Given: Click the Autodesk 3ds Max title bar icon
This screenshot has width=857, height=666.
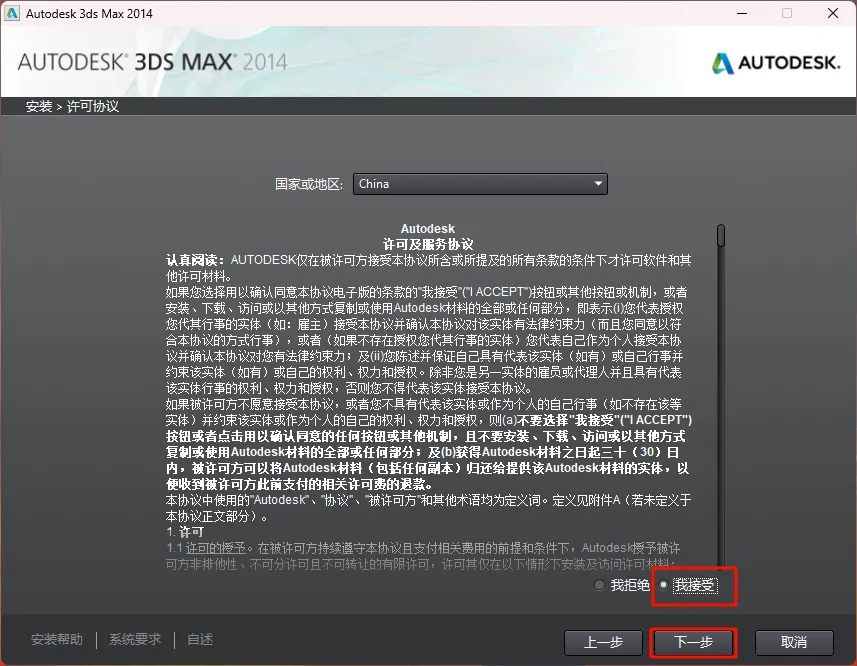Looking at the screenshot, I should [12, 13].
